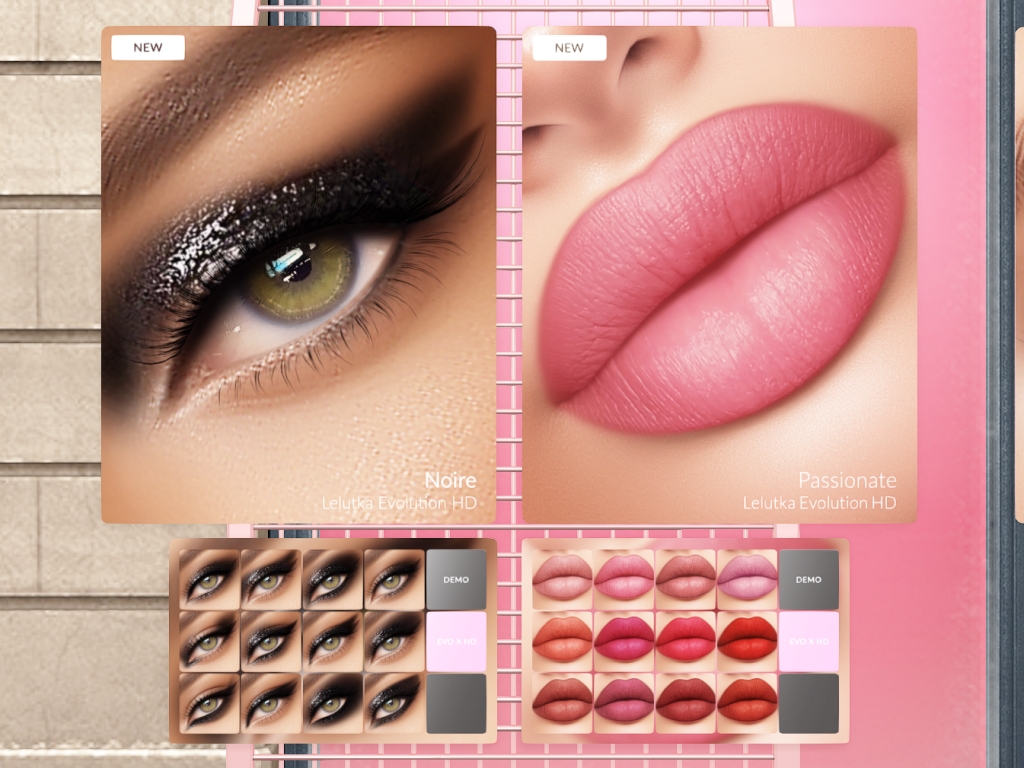Click the DEMO button for Noire eyeshadow
This screenshot has width=1024, height=768.
pos(456,579)
